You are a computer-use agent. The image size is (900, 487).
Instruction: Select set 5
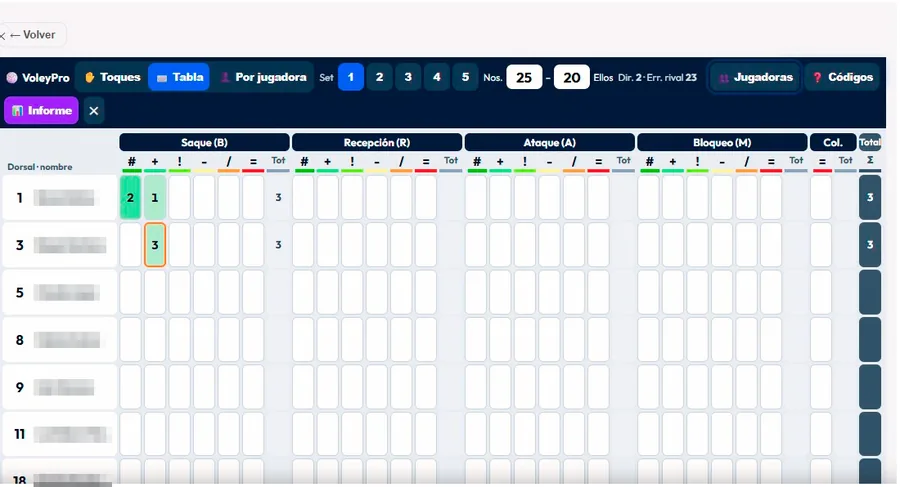tap(465, 77)
